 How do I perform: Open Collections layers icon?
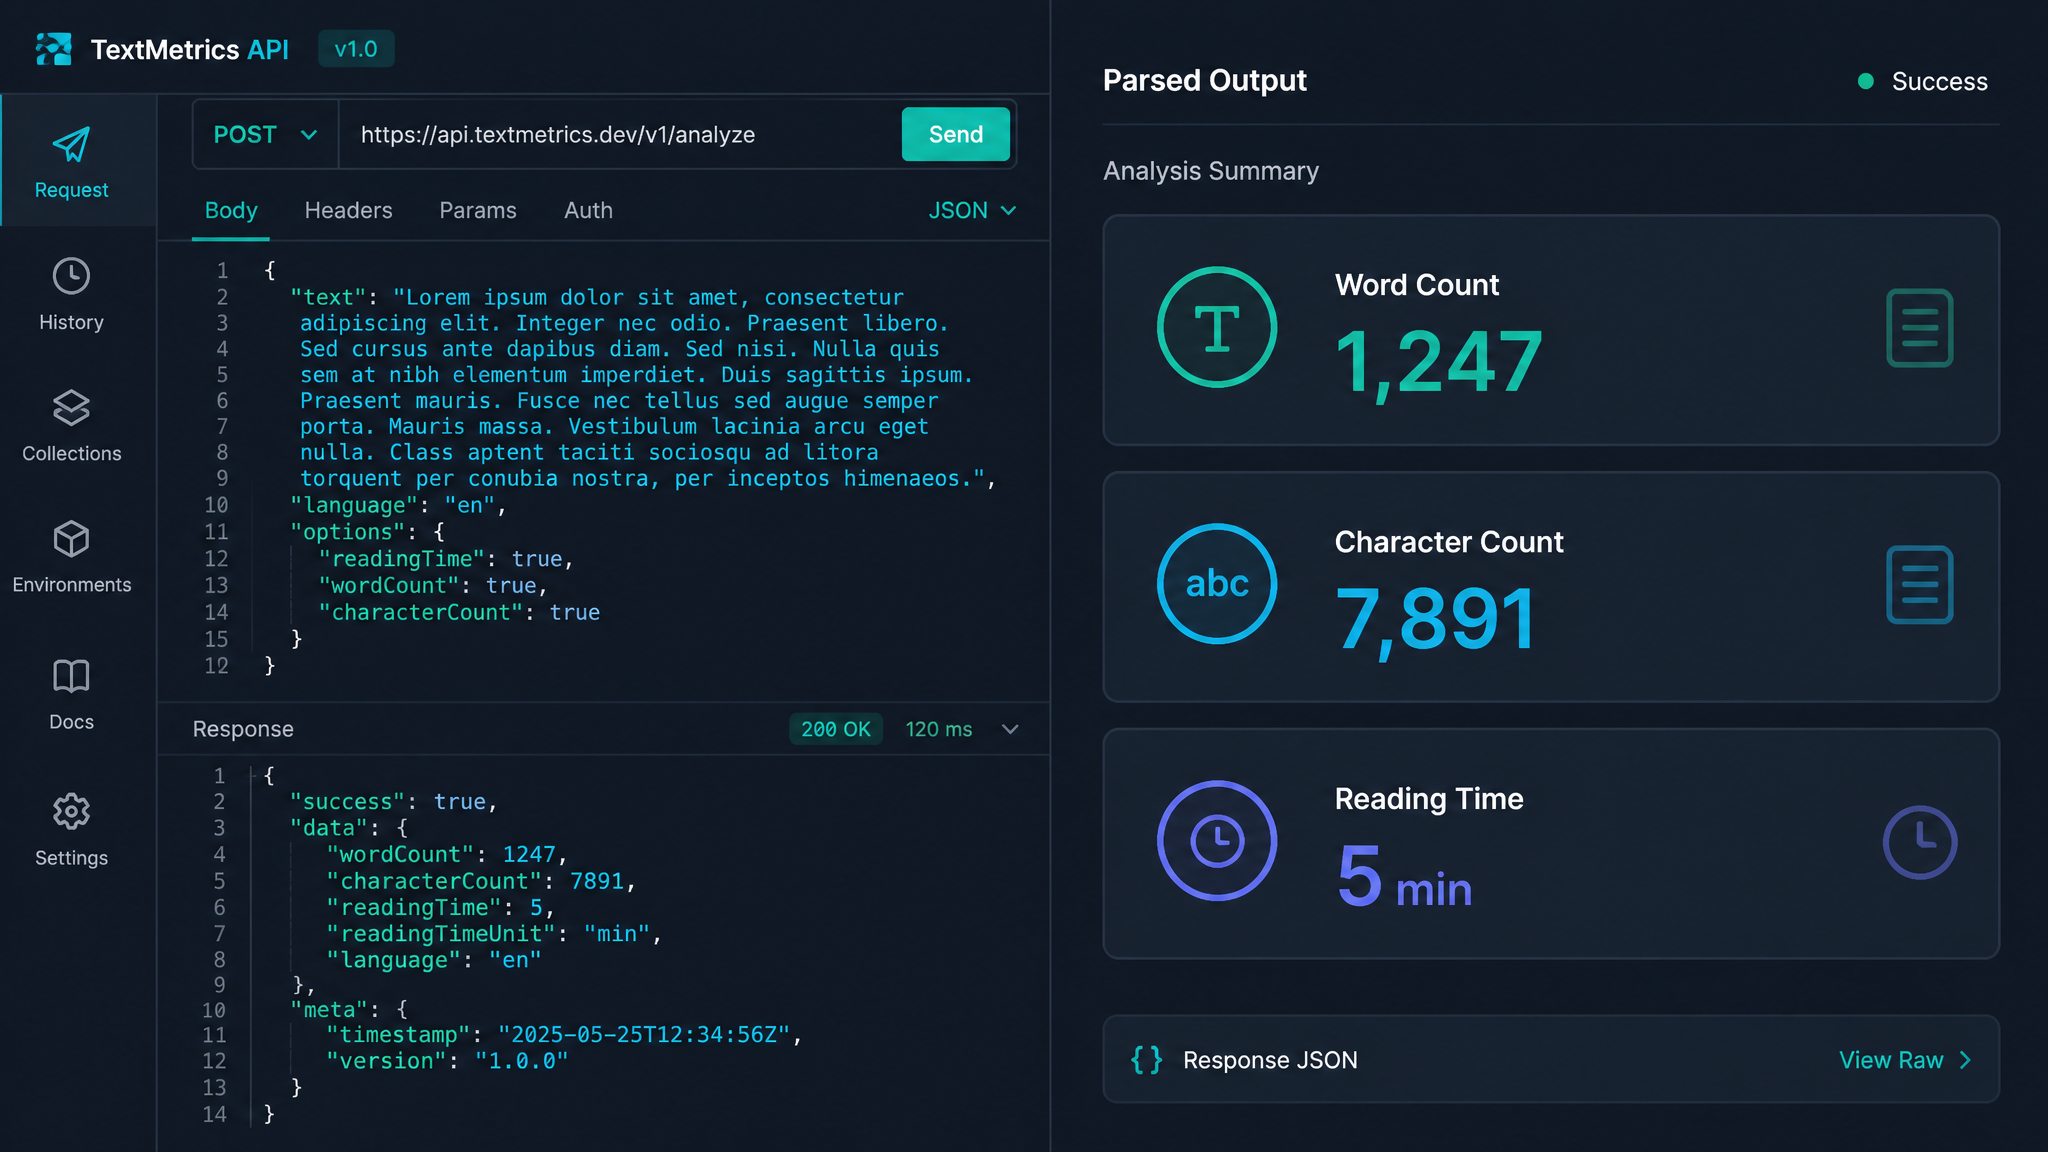(x=71, y=408)
